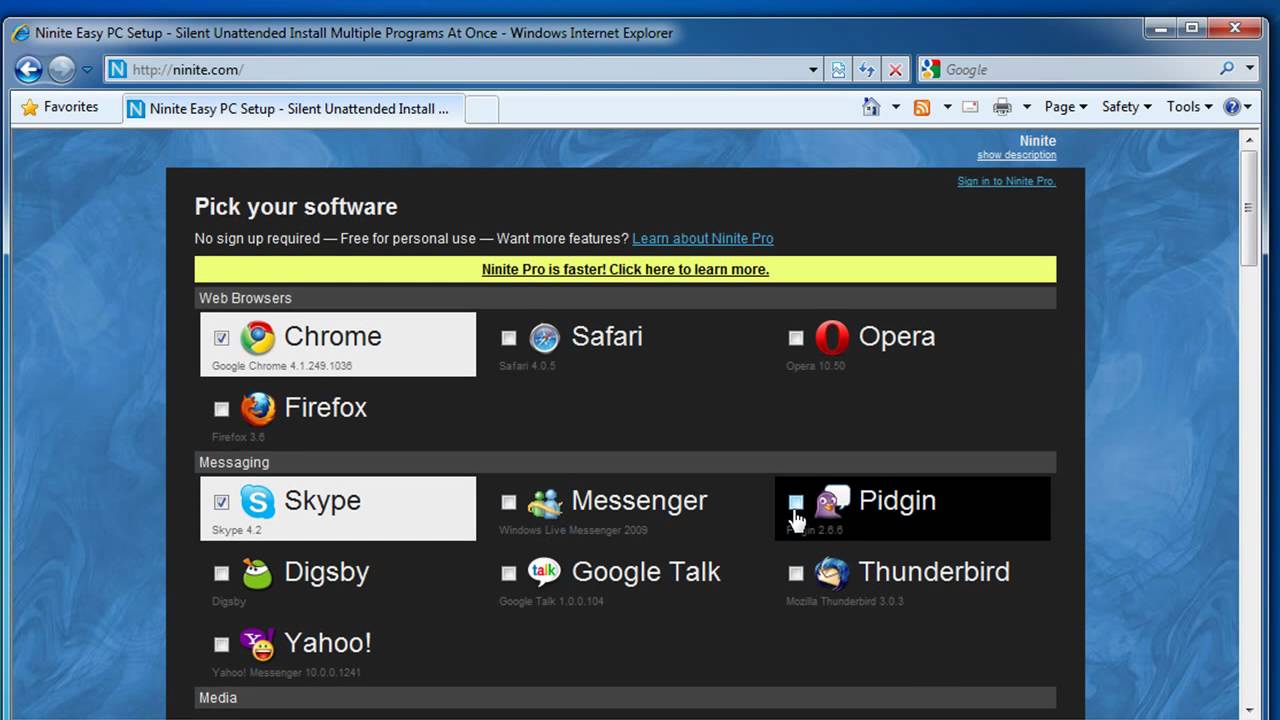Click the Print icon in command bar

pos(1002,107)
